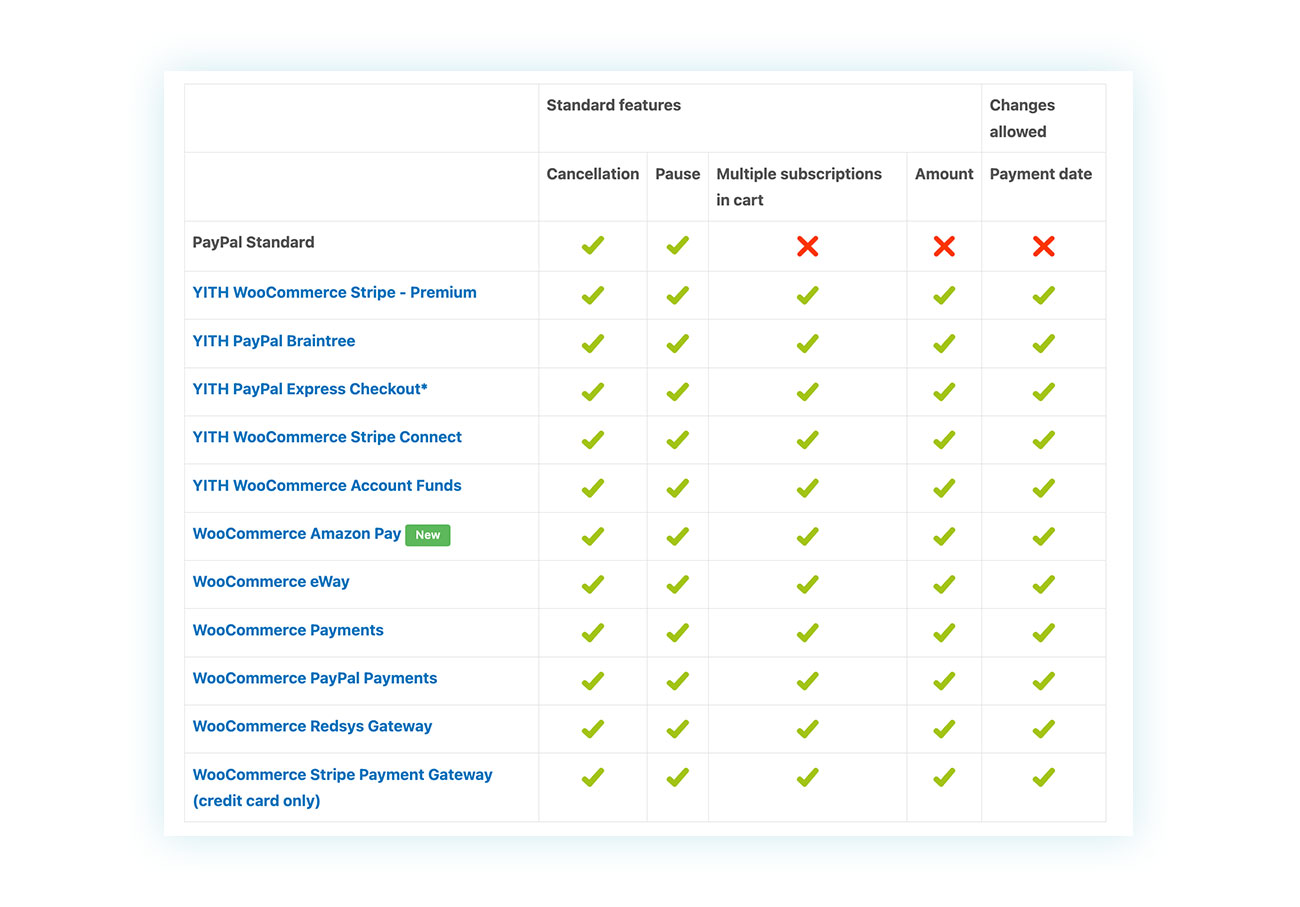This screenshot has width=1300, height=907.
Task: Click Redsys Gateway Cancellation checkmark
Action: 593,728
